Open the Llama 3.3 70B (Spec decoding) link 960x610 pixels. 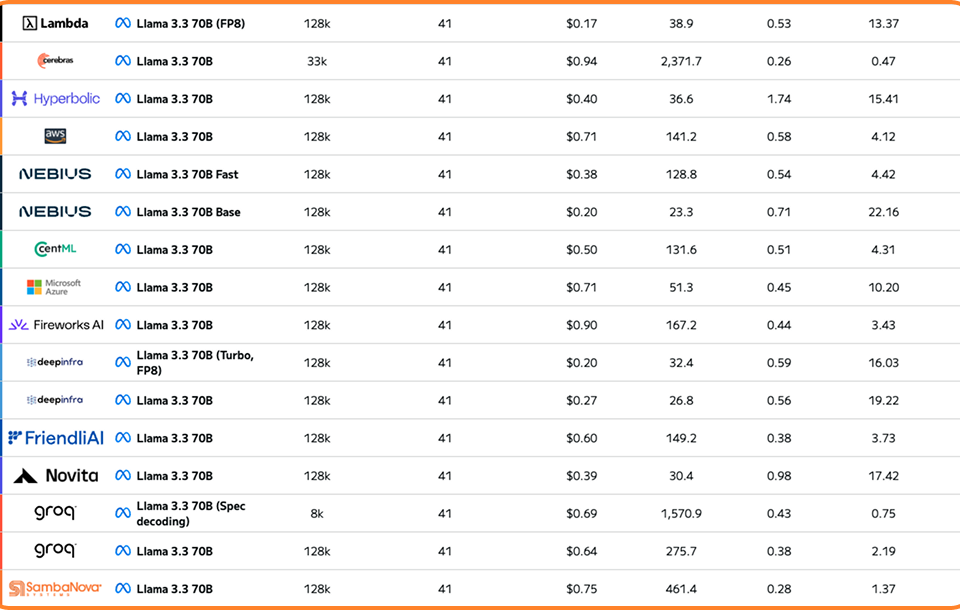pos(191,513)
